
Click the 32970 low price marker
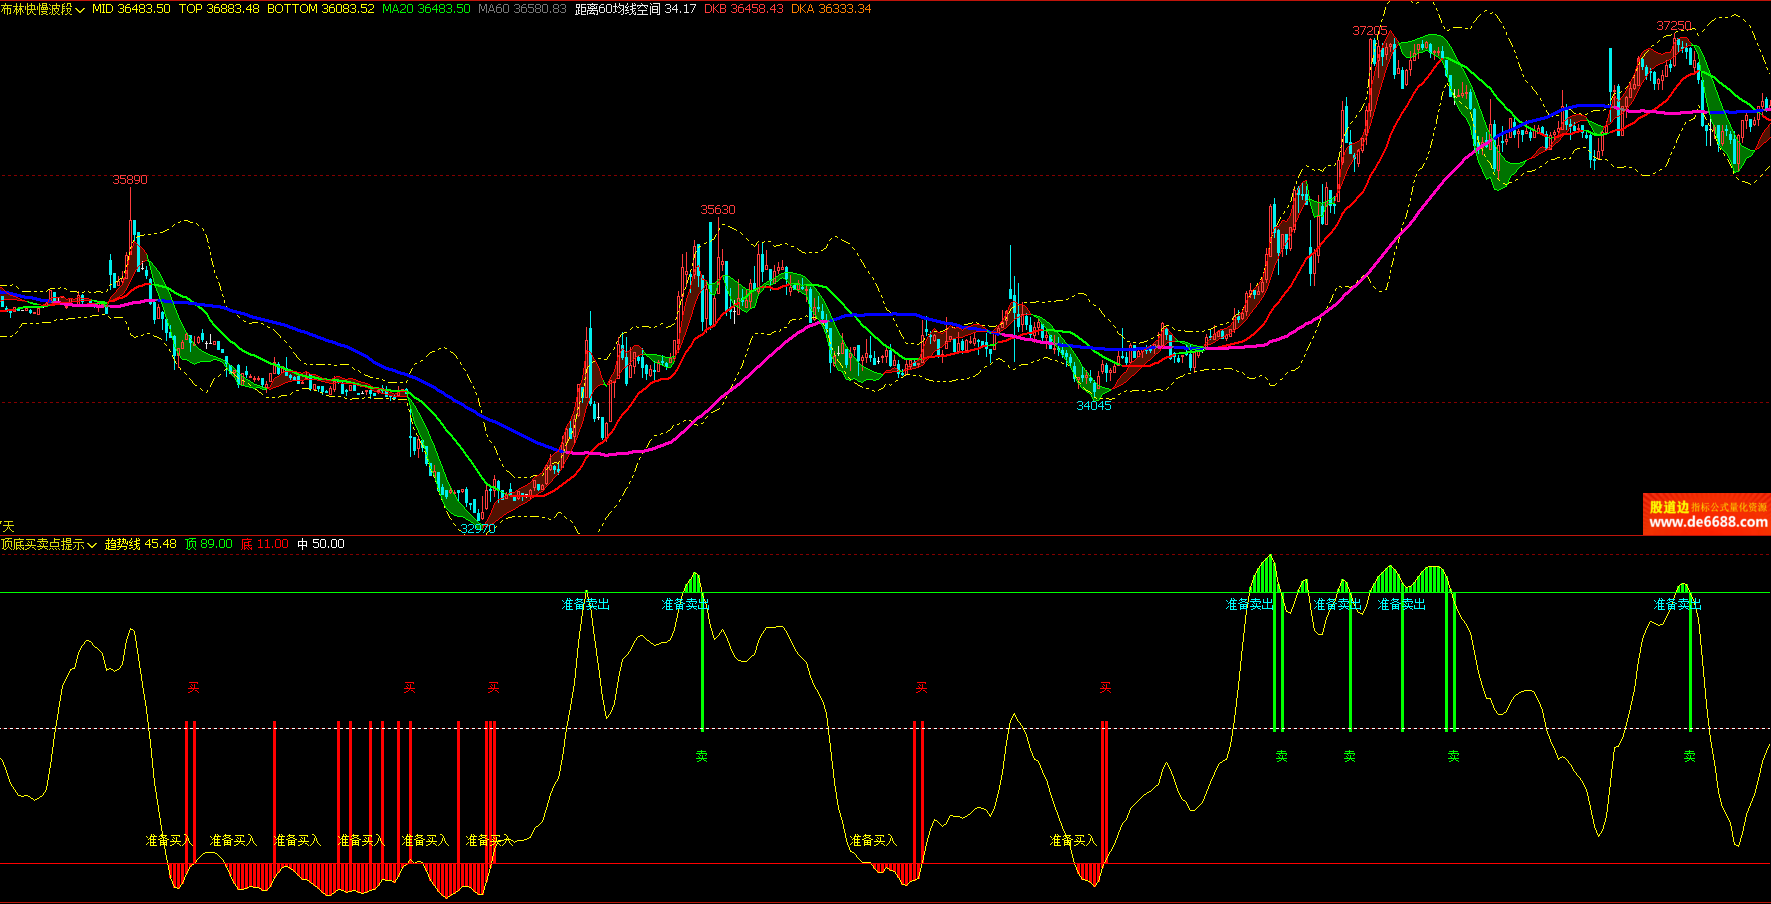pyautogui.click(x=477, y=528)
